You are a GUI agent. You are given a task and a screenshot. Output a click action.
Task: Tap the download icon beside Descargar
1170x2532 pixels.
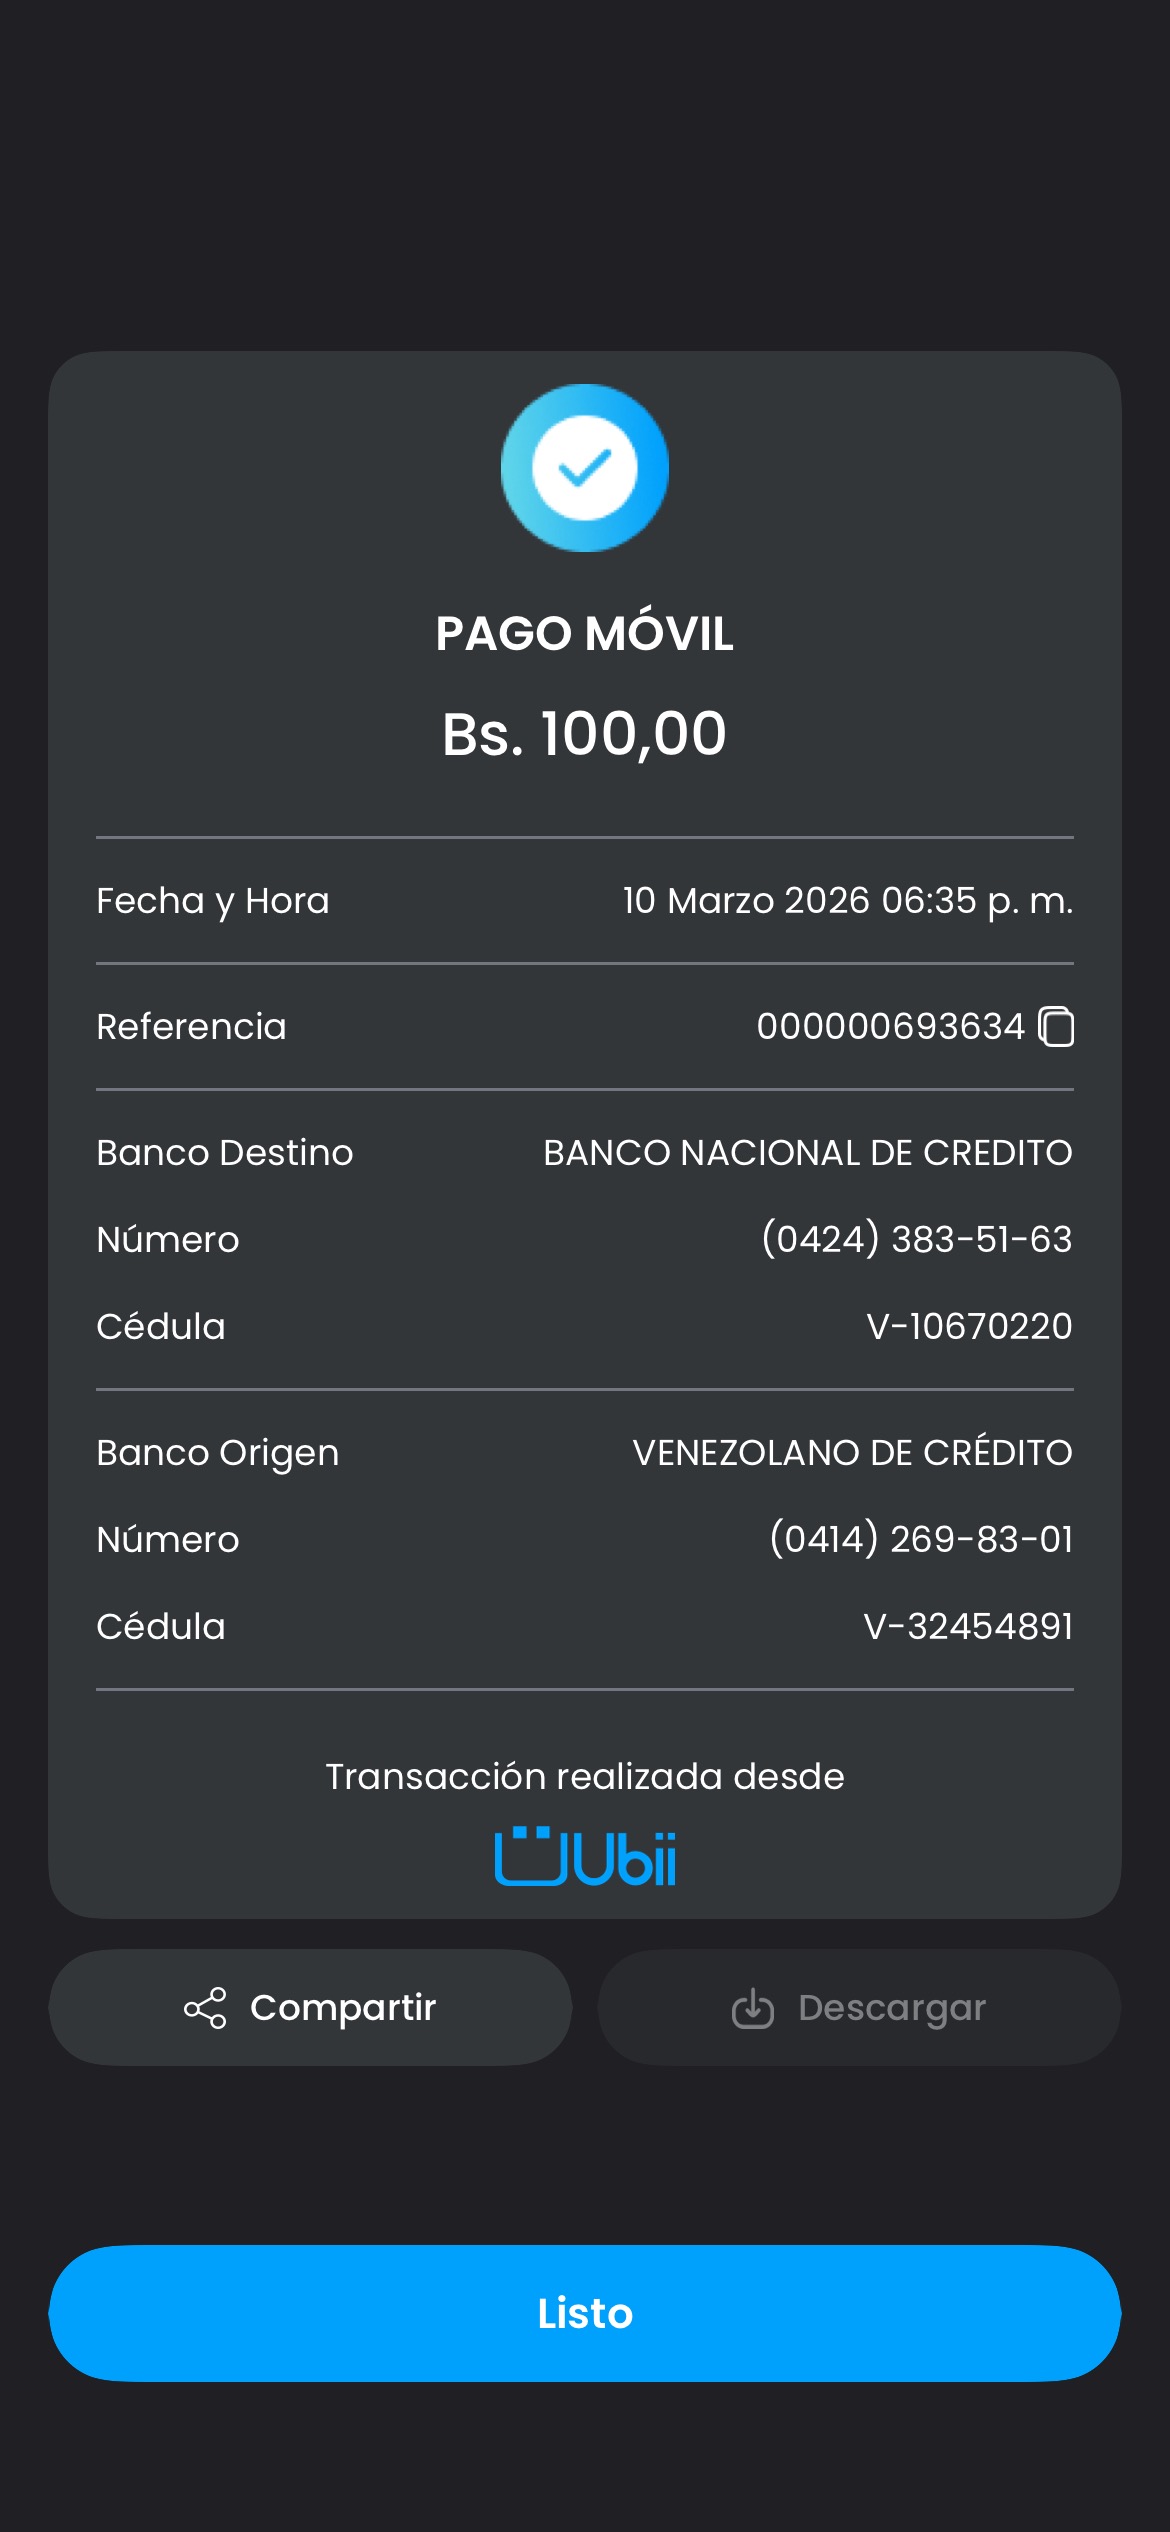point(753,2008)
